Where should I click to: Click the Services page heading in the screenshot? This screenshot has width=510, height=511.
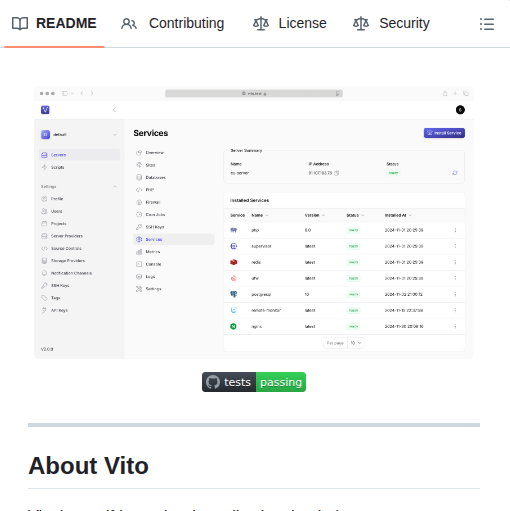pyautogui.click(x=151, y=133)
